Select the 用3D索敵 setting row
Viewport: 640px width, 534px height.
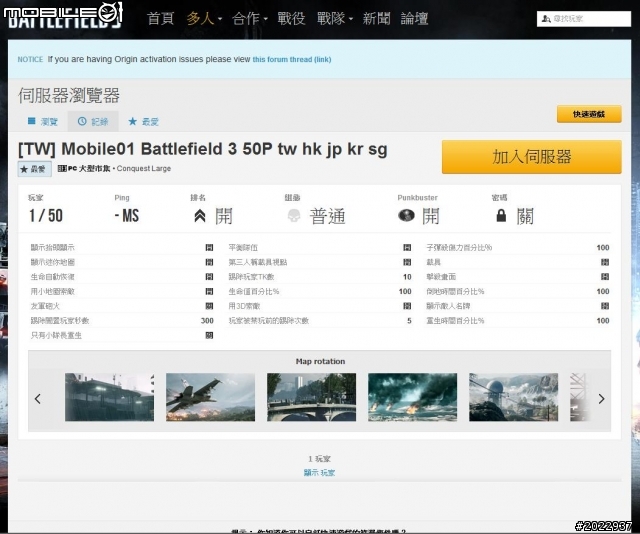click(320, 306)
